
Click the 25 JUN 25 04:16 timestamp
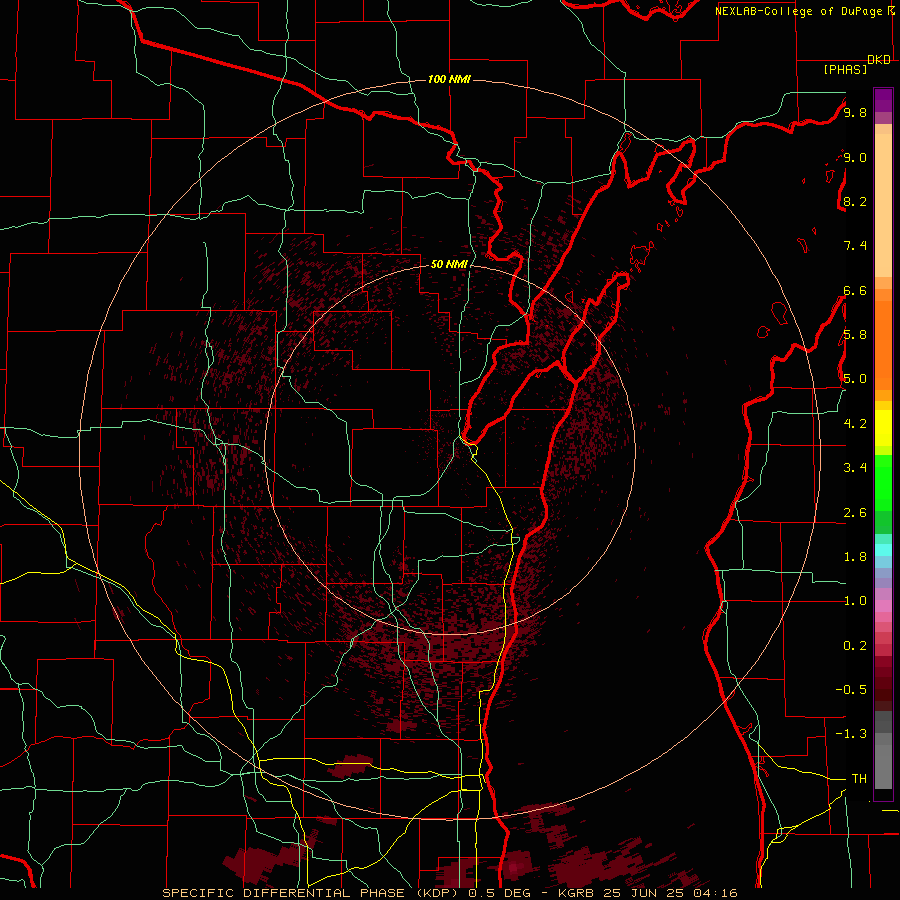click(670, 893)
